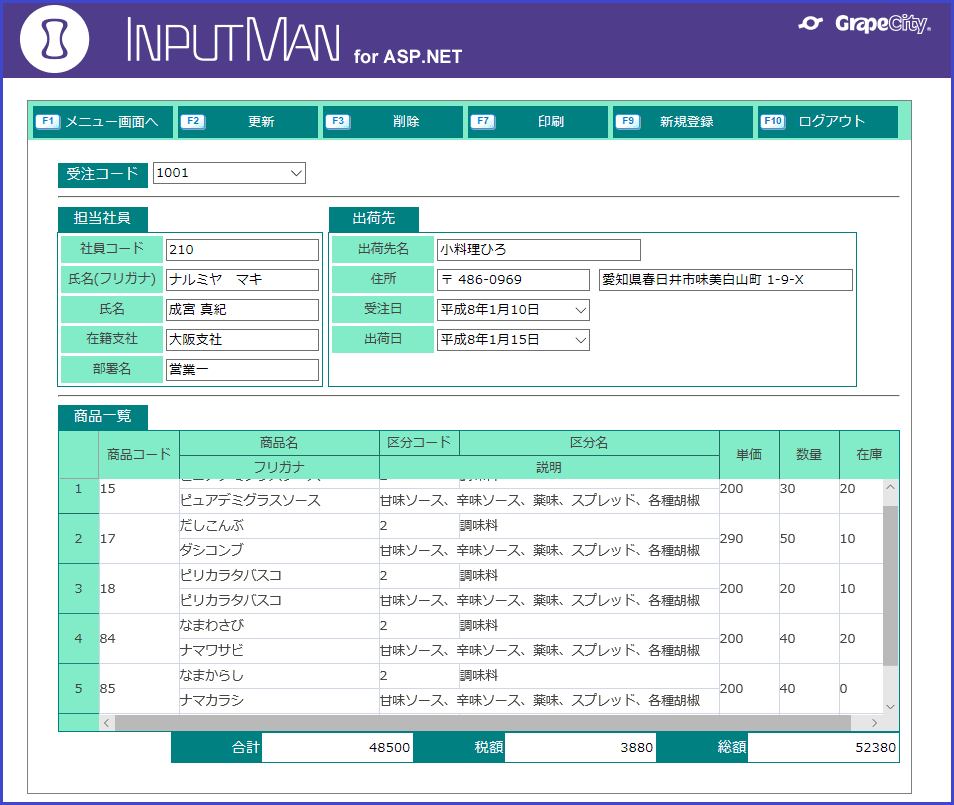The width and height of the screenshot is (954, 805).
Task: Click the grid scroll down arrow
Action: pos(890,706)
